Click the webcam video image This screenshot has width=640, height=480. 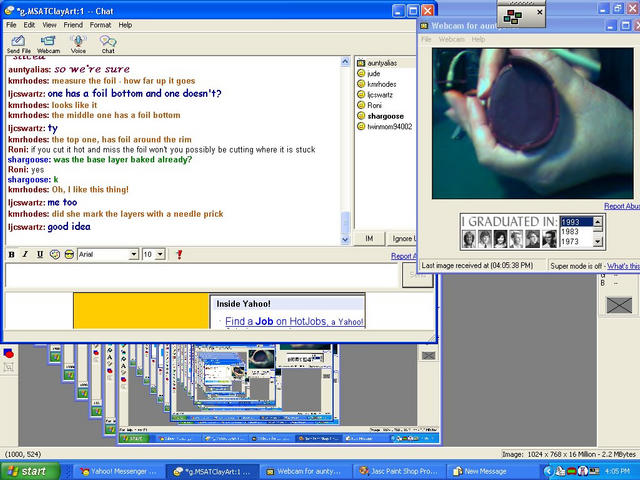click(x=533, y=123)
